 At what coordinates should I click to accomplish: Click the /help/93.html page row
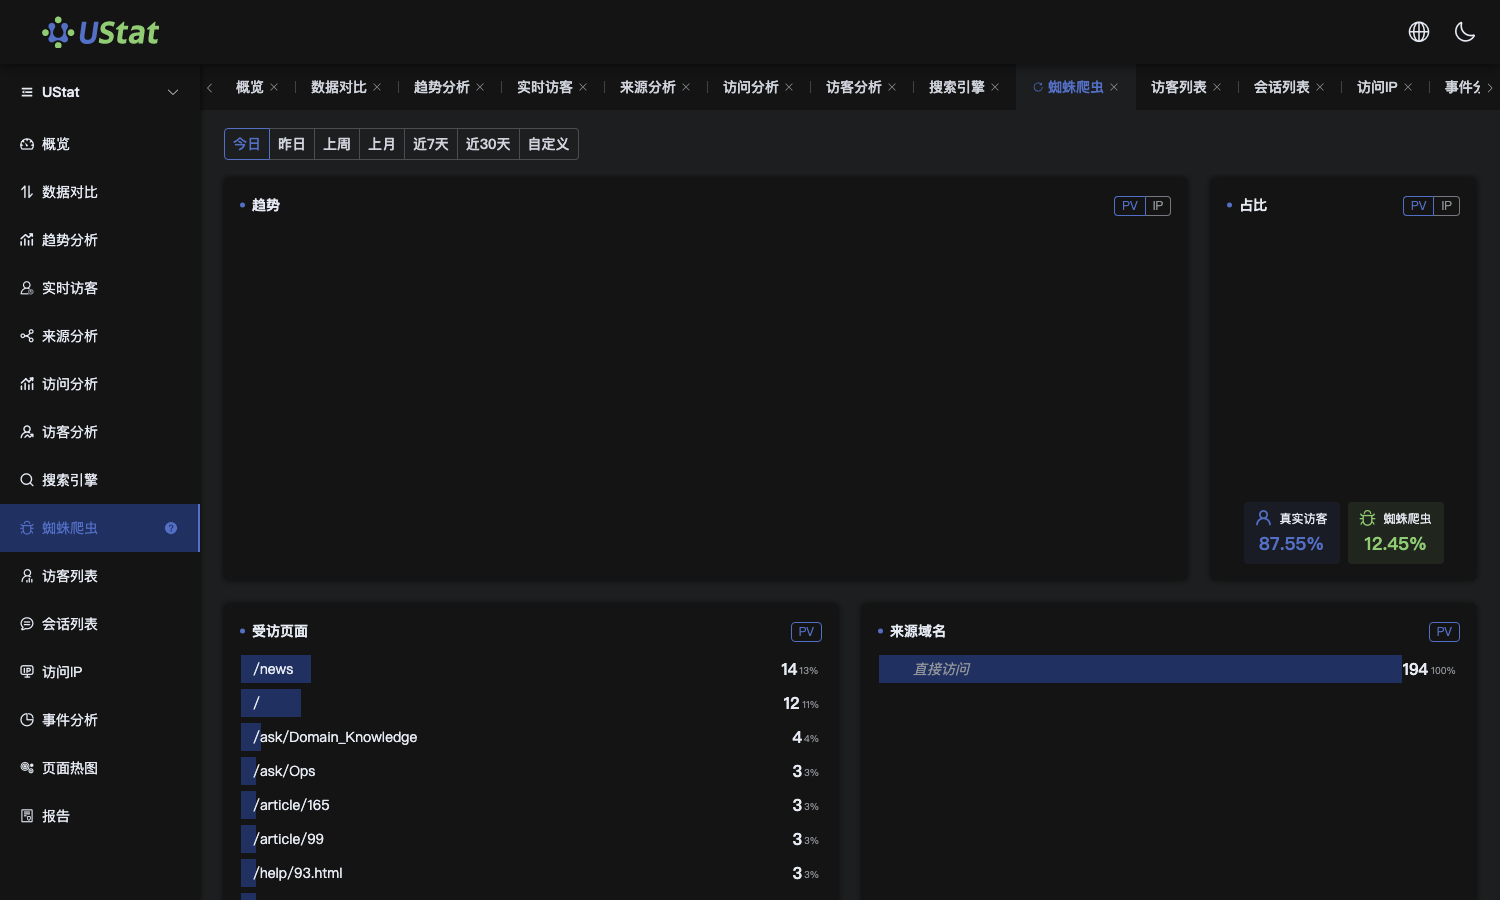[531, 873]
